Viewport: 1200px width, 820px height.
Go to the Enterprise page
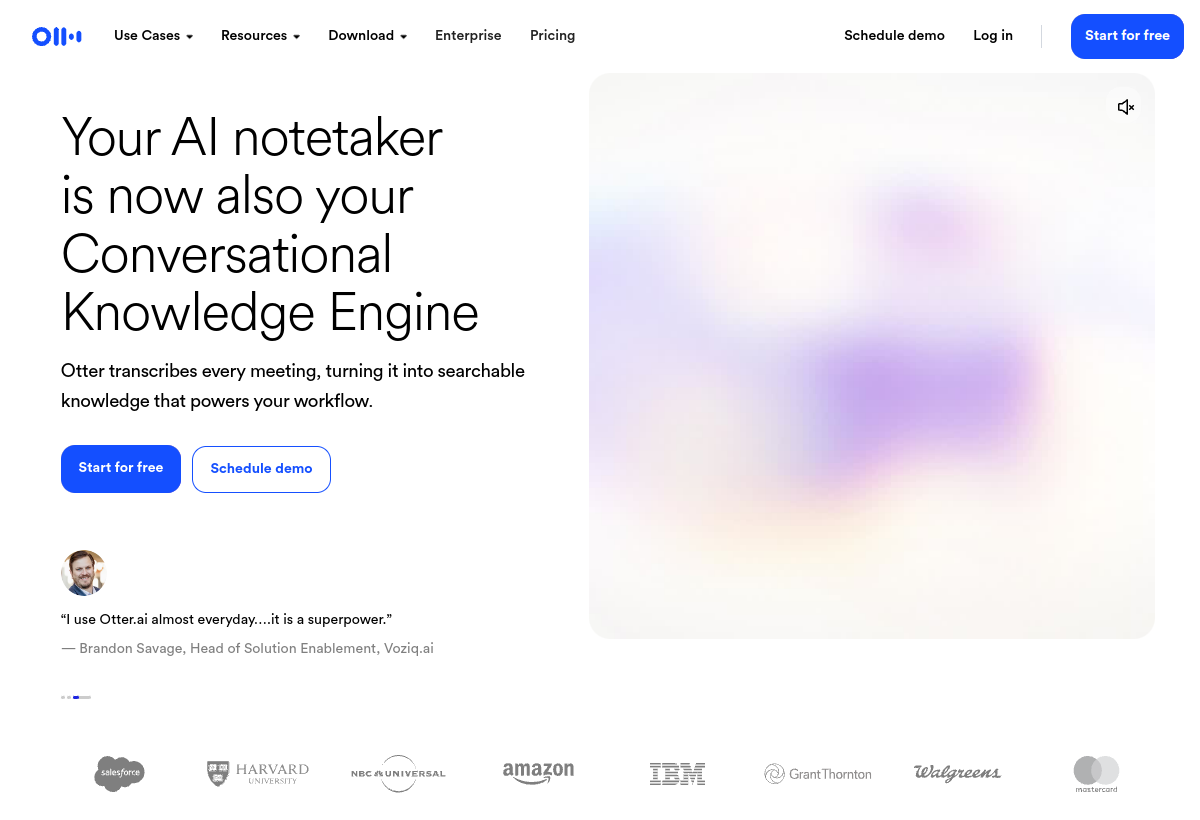tap(468, 35)
